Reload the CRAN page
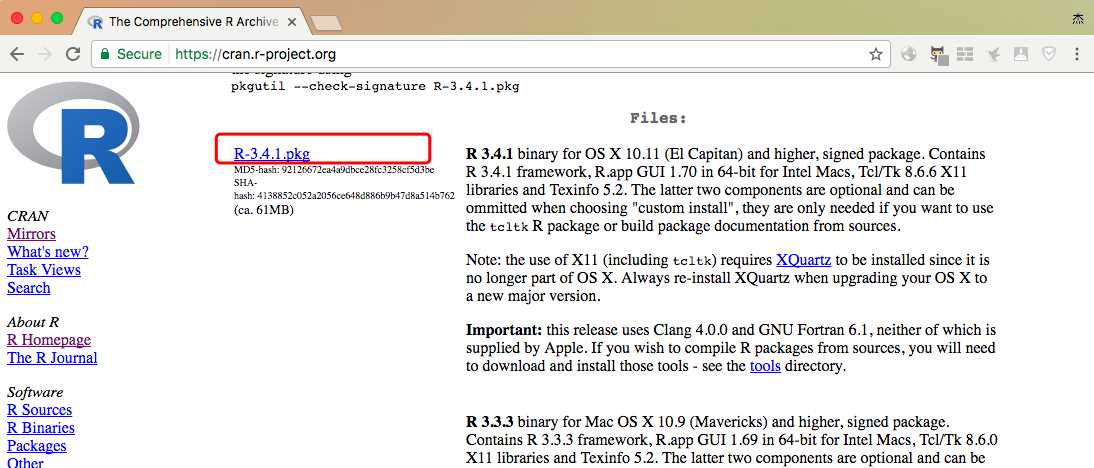The image size is (1094, 468). (73, 54)
